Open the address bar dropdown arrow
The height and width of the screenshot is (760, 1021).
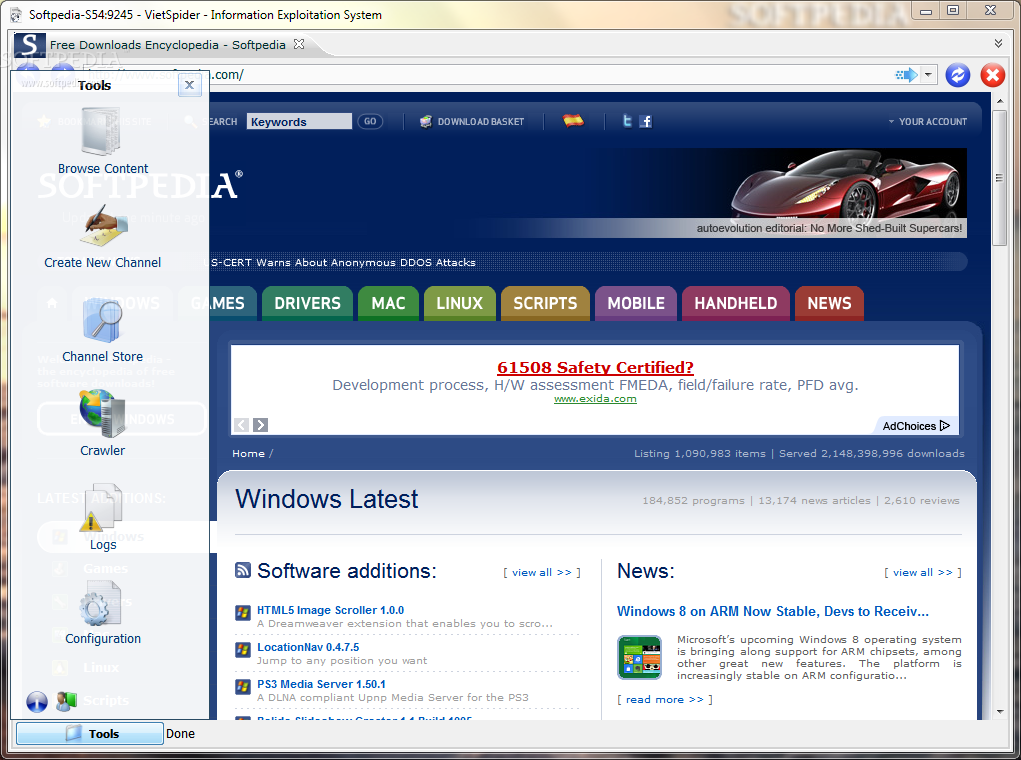[x=928, y=75]
